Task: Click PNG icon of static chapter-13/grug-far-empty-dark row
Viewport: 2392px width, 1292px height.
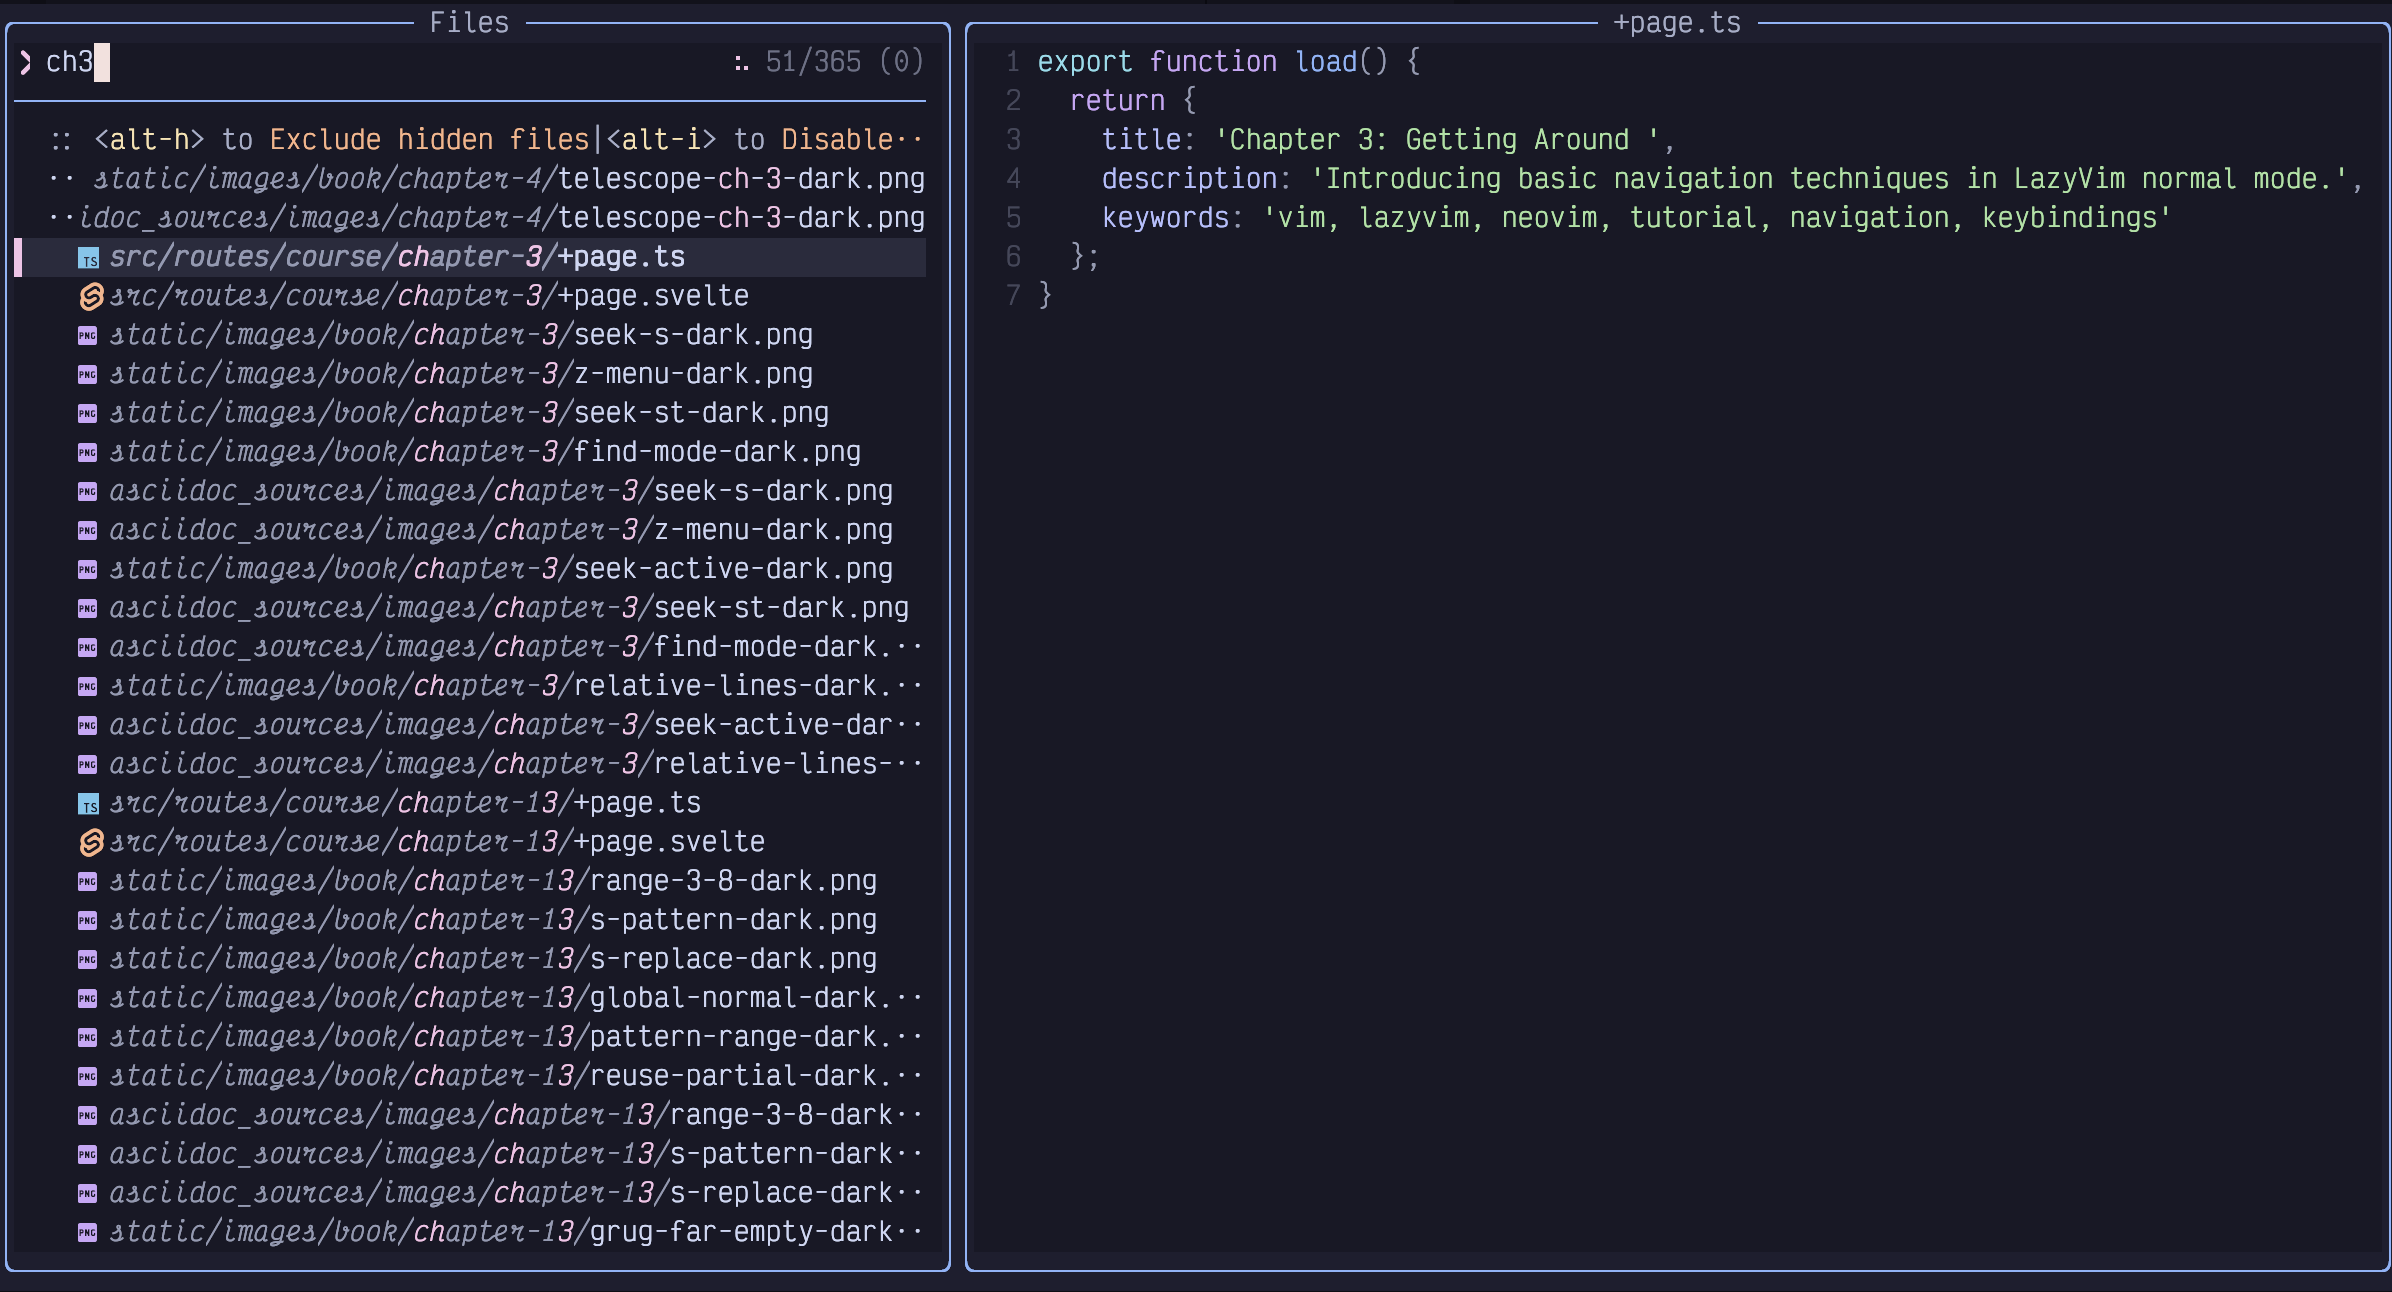Action: 88,1233
